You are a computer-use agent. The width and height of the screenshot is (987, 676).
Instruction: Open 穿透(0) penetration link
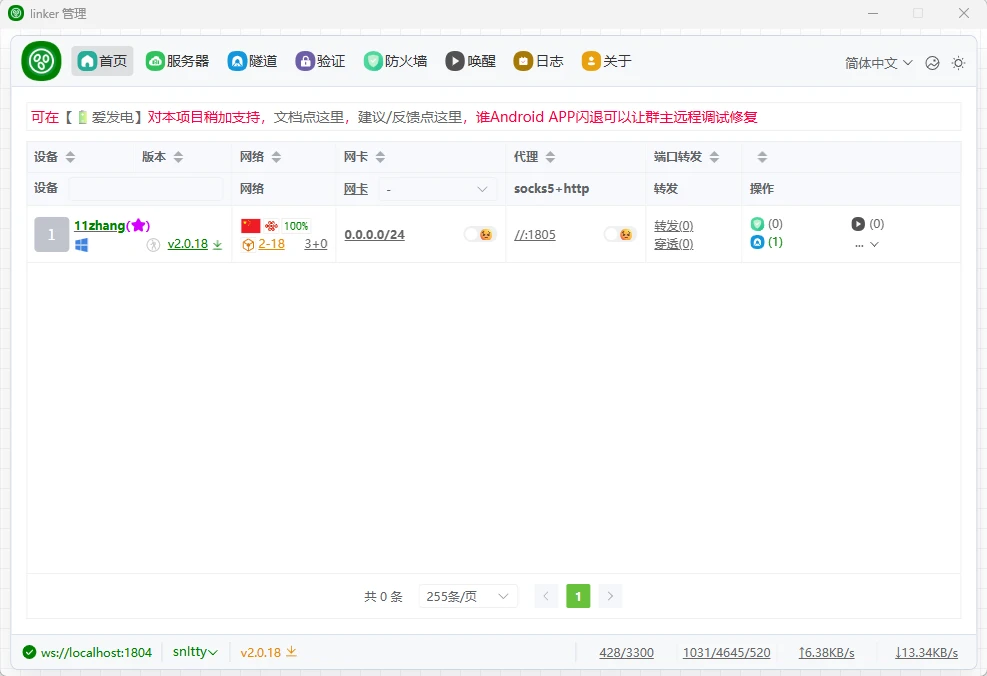674,244
